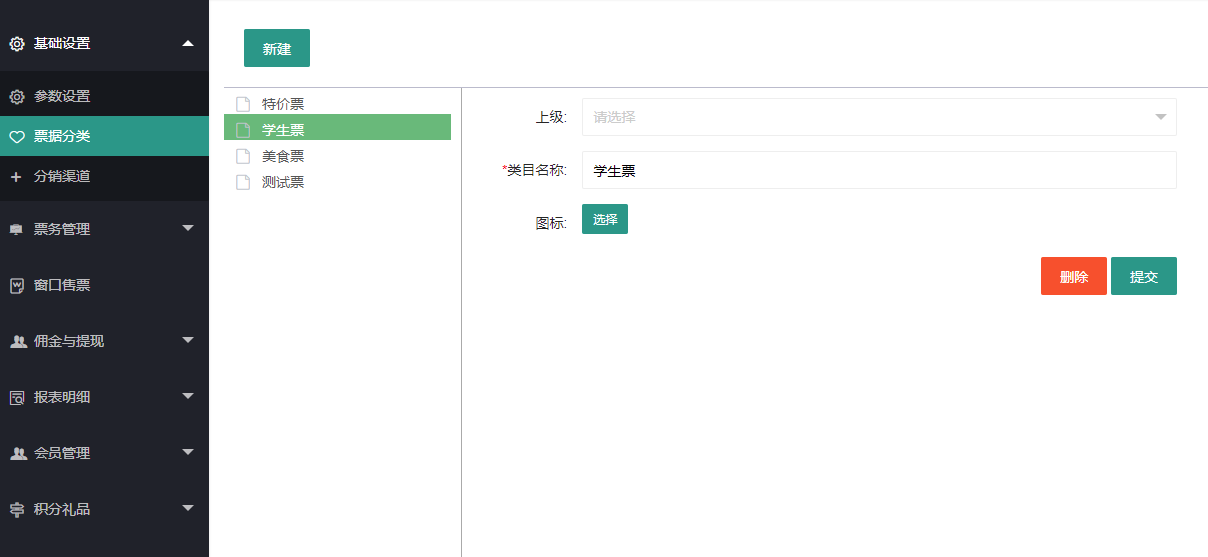Open the 分销渠道 menu item
Image resolution: width=1208 pixels, height=557 pixels.
62,177
